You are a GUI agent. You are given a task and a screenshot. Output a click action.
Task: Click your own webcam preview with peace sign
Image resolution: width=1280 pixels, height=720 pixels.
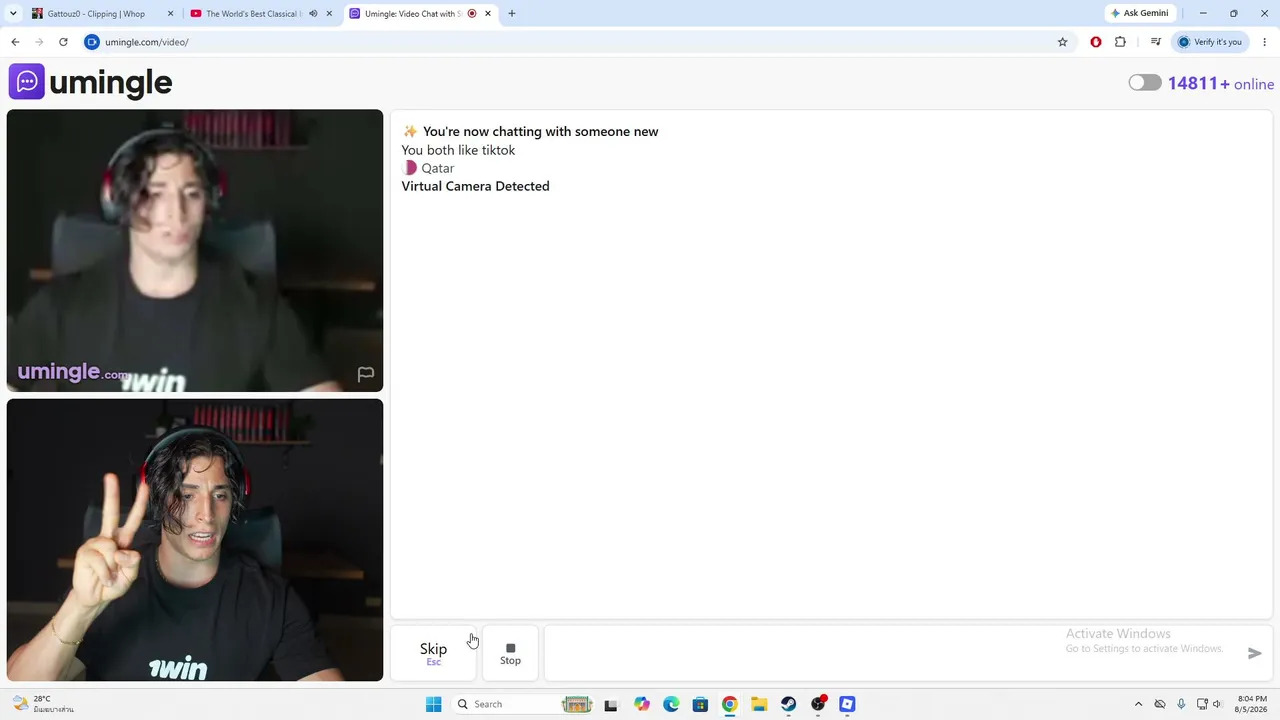pos(195,540)
